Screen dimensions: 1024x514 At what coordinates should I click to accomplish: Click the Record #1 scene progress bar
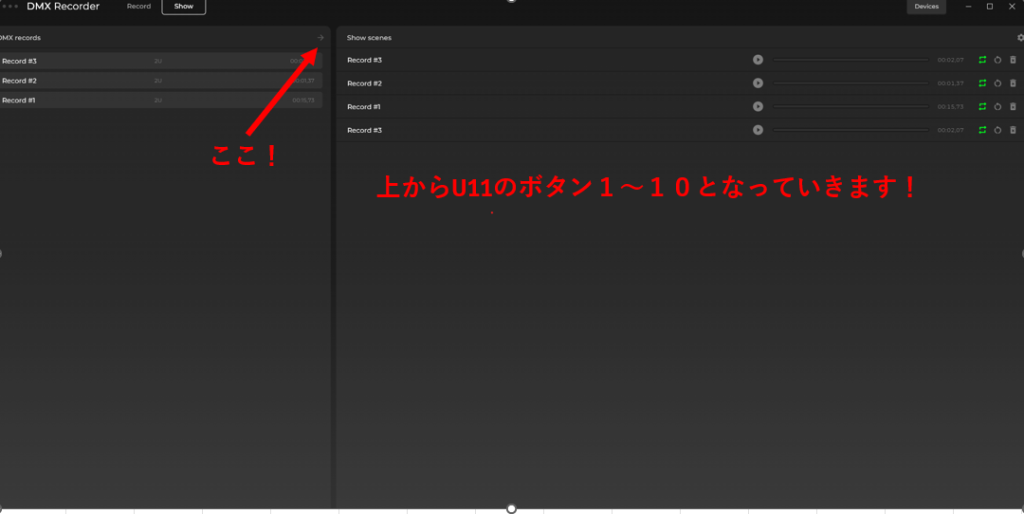pos(850,106)
